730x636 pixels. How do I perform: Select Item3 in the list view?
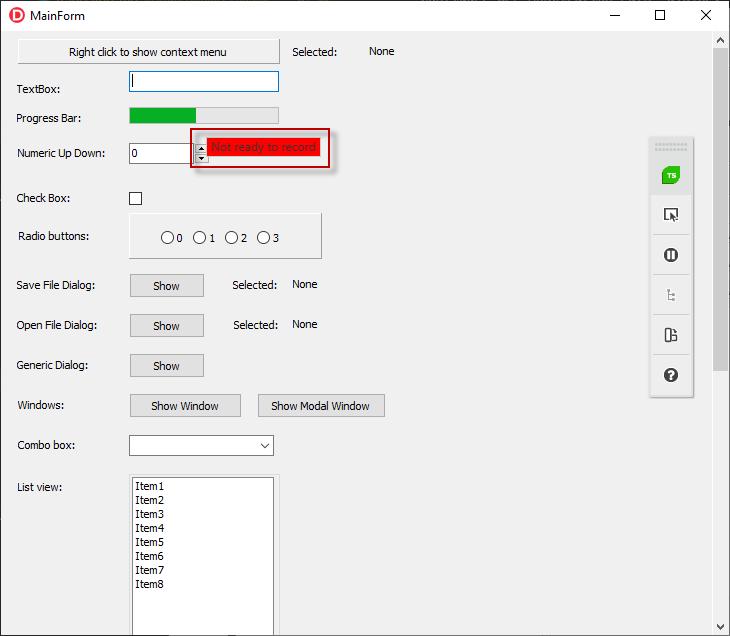click(150, 514)
